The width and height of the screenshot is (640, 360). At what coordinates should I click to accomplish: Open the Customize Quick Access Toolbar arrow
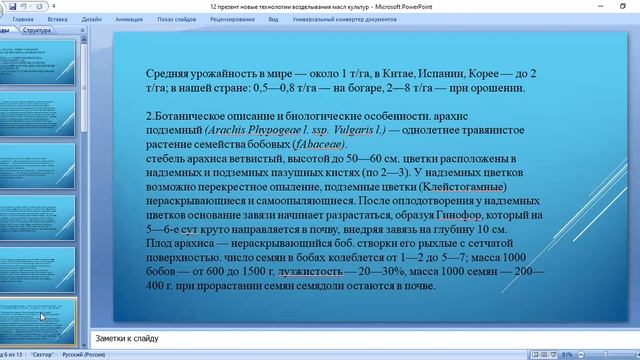click(54, 7)
